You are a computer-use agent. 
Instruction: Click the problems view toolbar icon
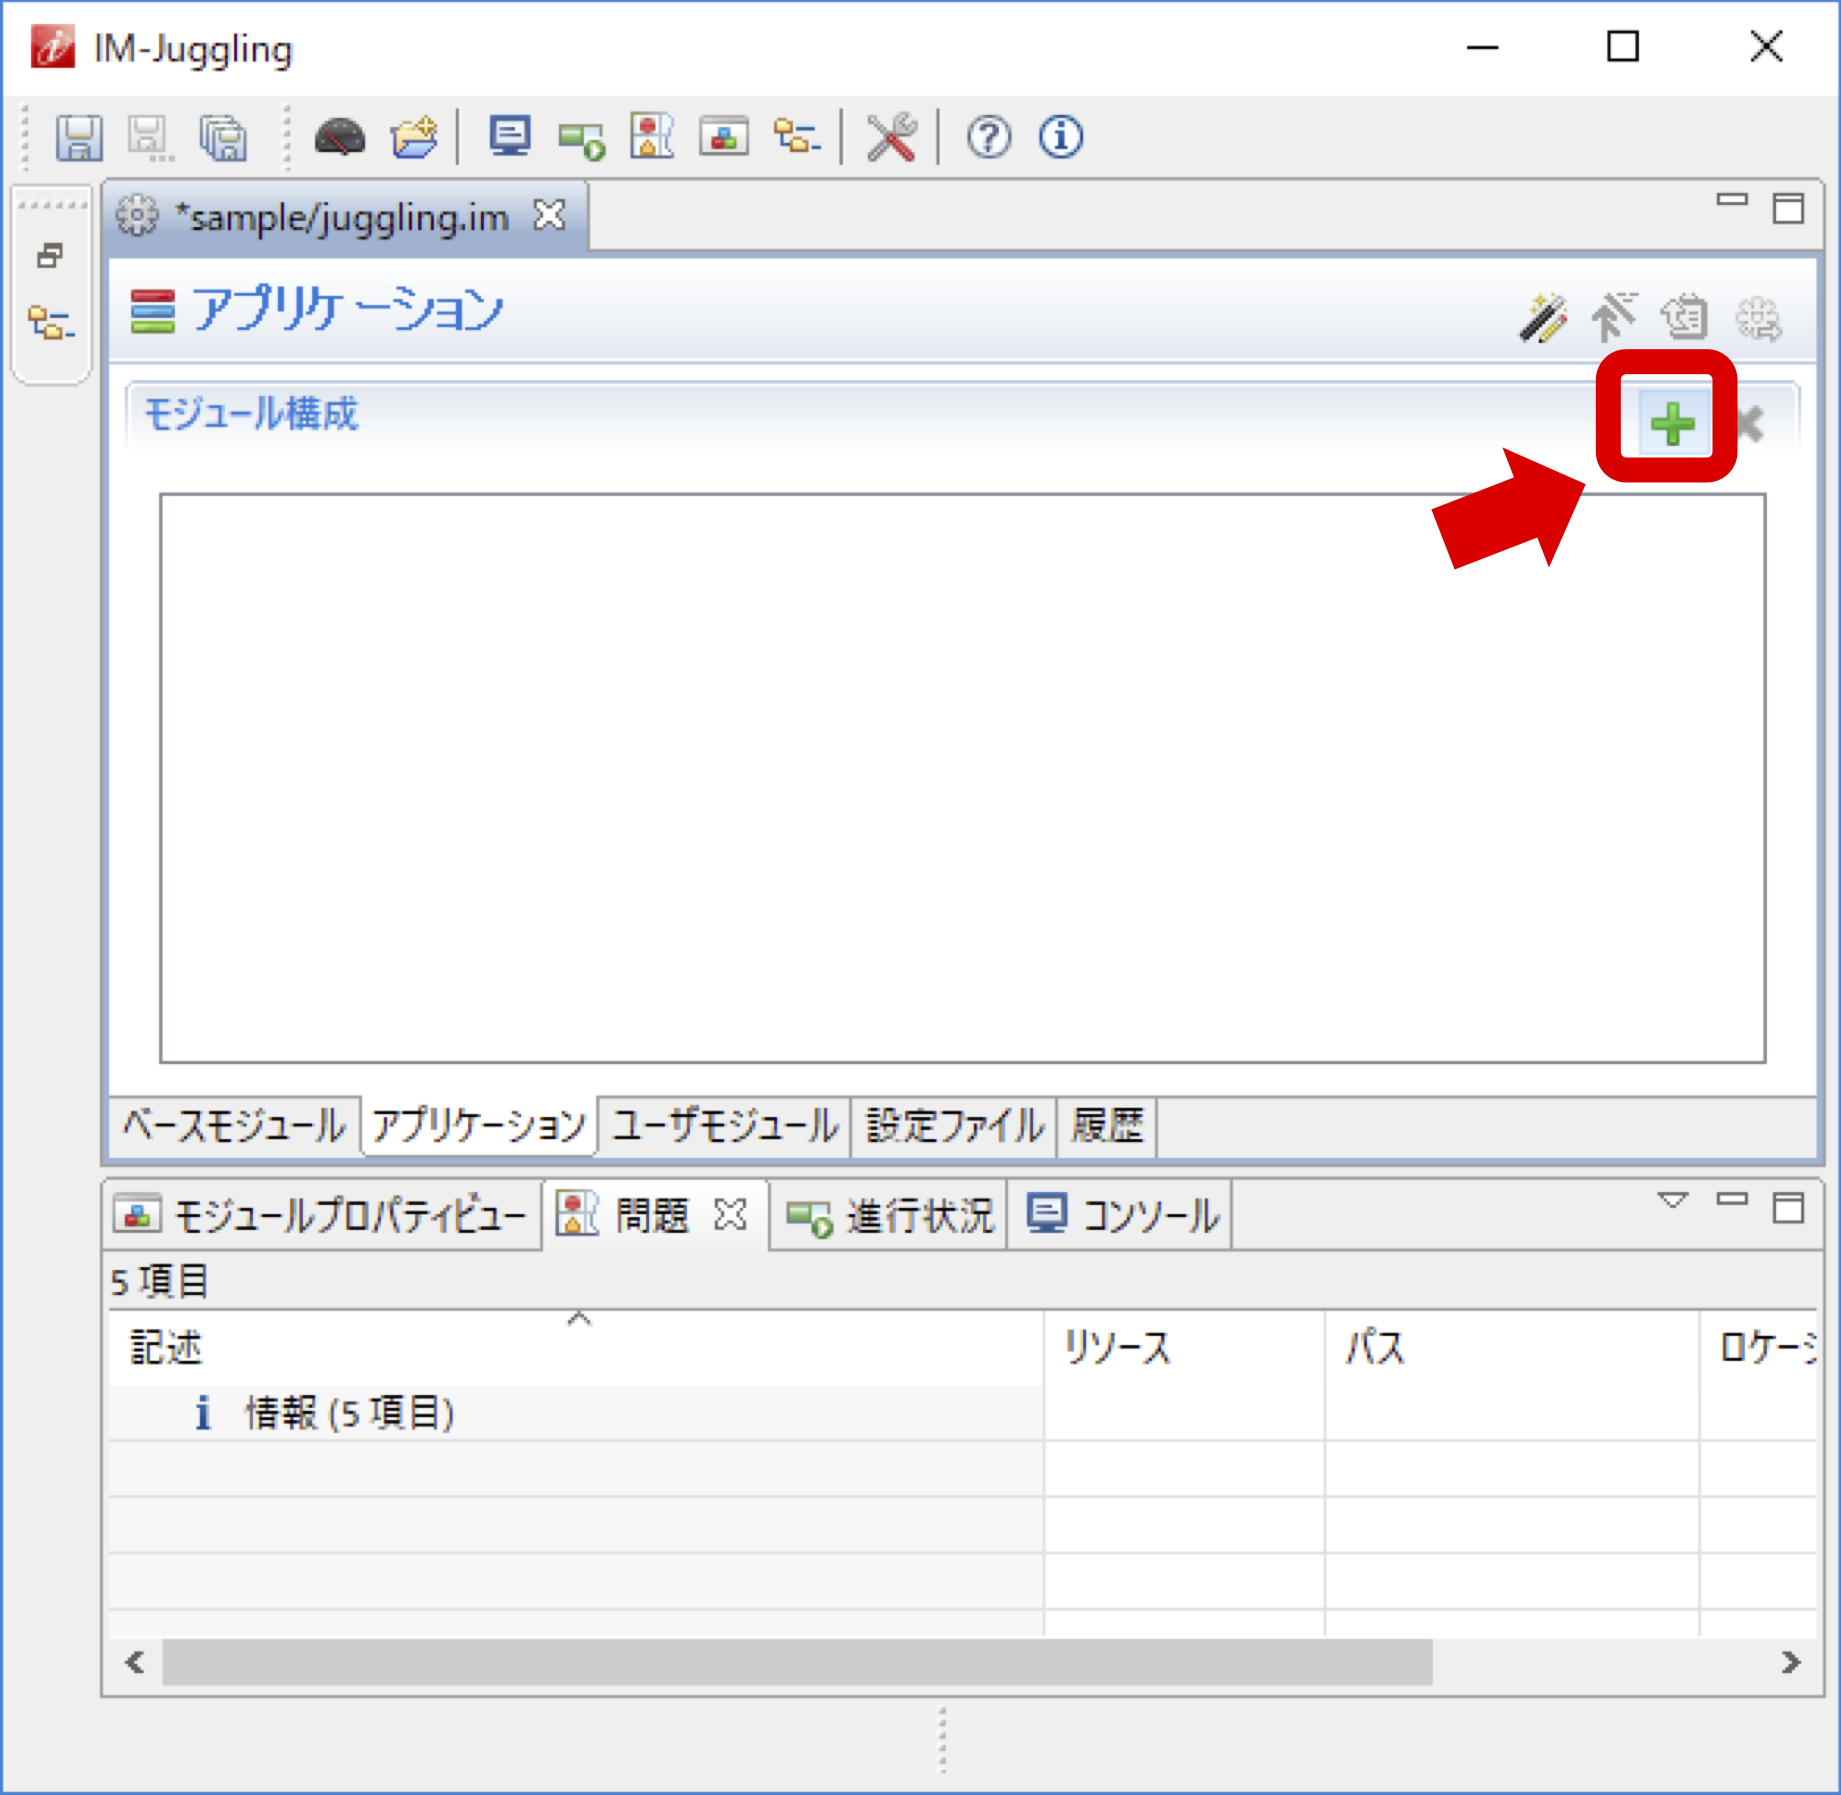point(652,137)
